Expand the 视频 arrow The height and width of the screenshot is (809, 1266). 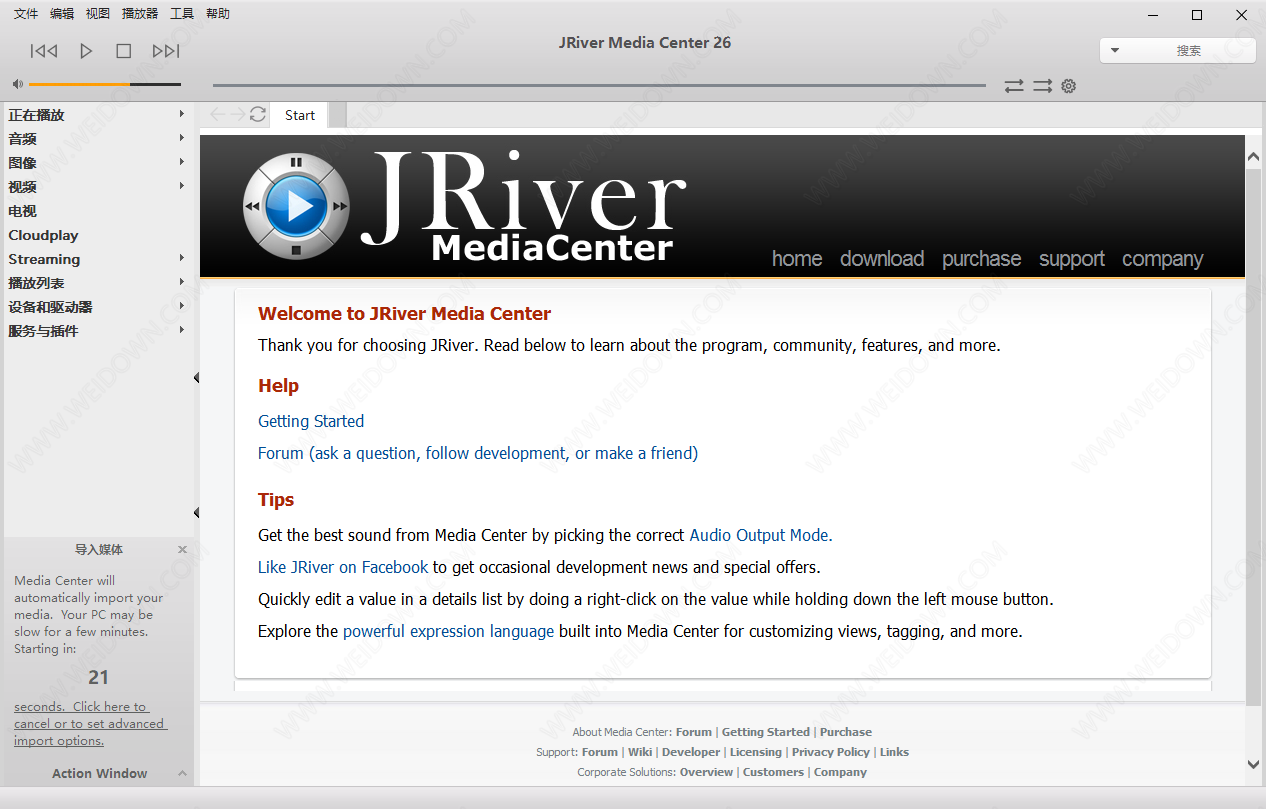pos(181,186)
